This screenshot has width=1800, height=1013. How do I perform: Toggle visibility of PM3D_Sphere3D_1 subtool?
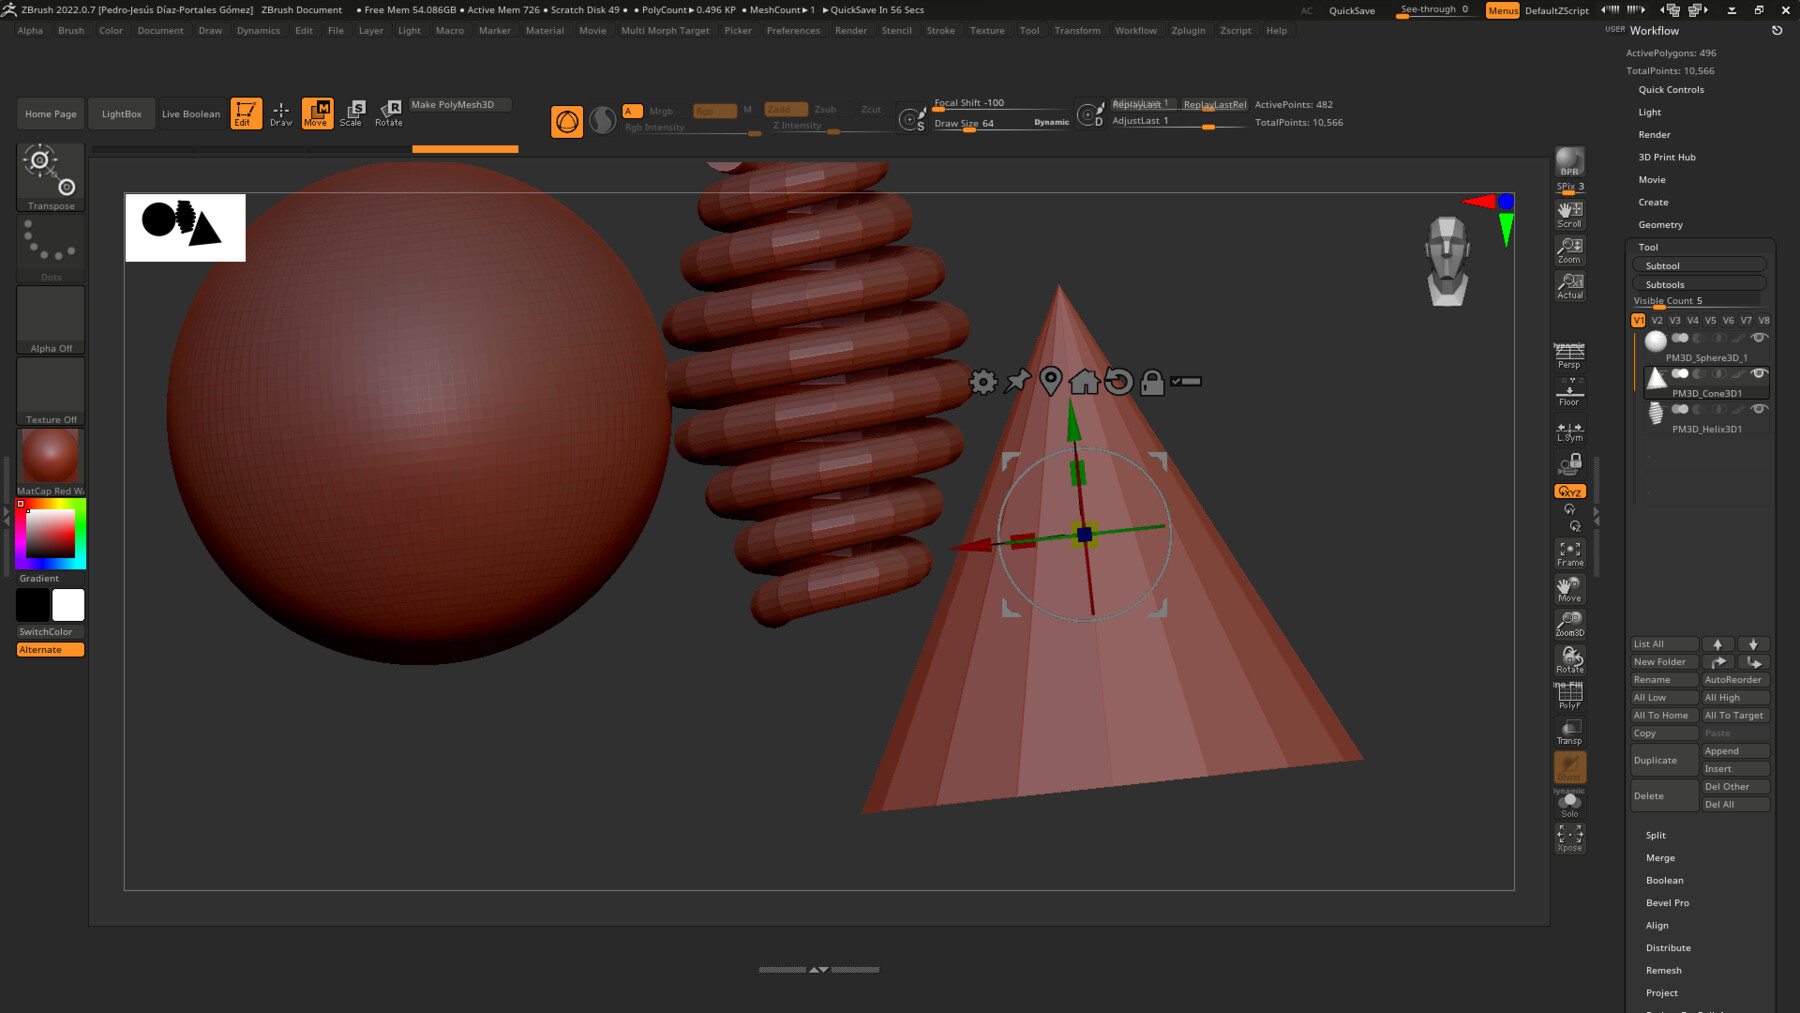[1760, 339]
